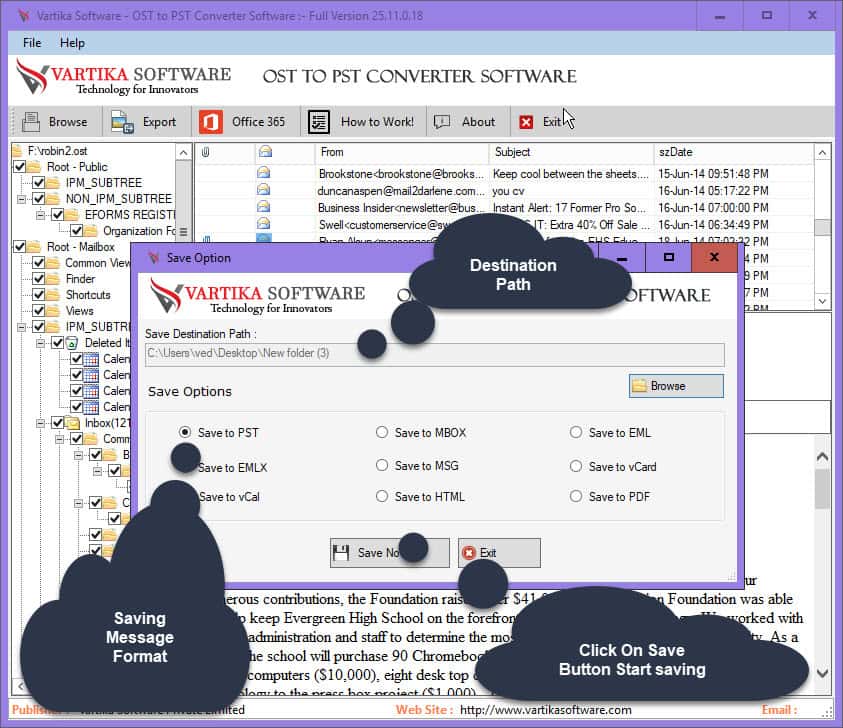The height and width of the screenshot is (728, 843).
Task: Select the Views folder in tree
Action: pos(80,311)
